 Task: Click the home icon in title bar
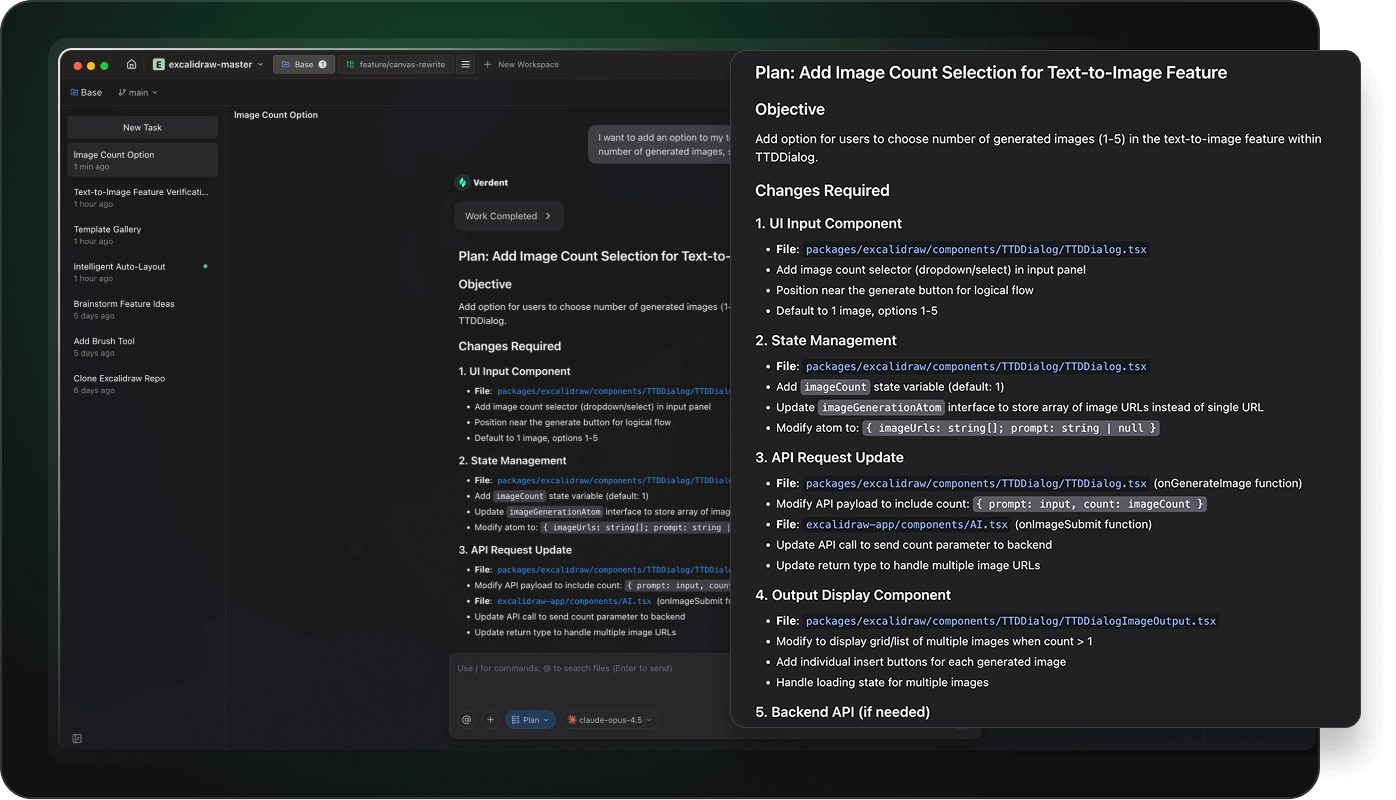[x=131, y=64]
